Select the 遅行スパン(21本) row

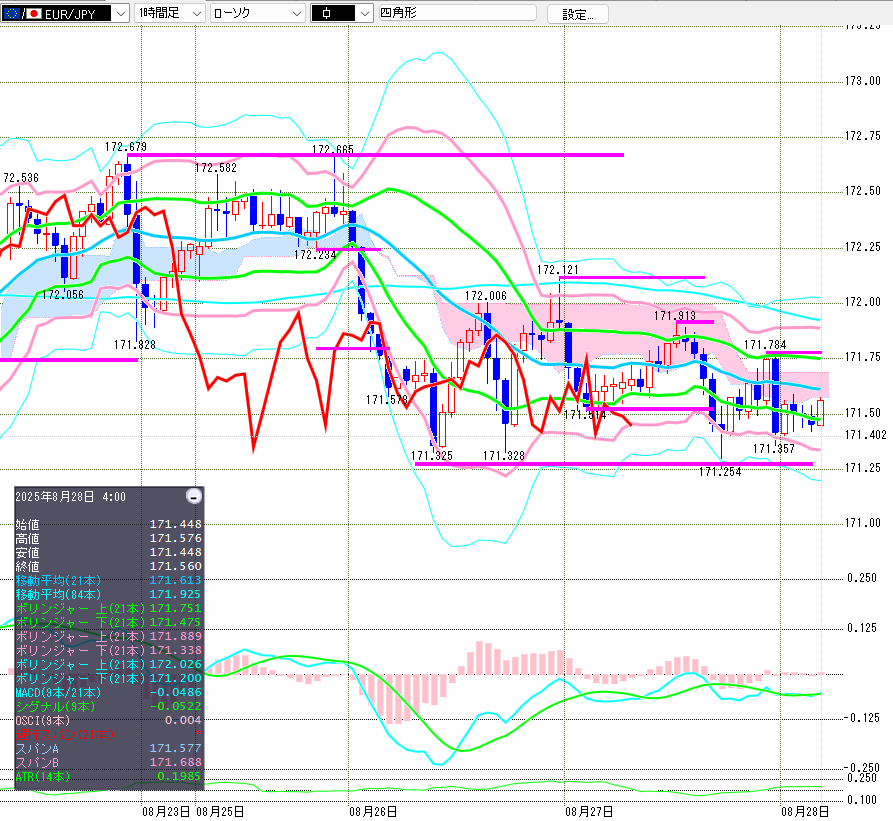pyautogui.click(x=108, y=734)
